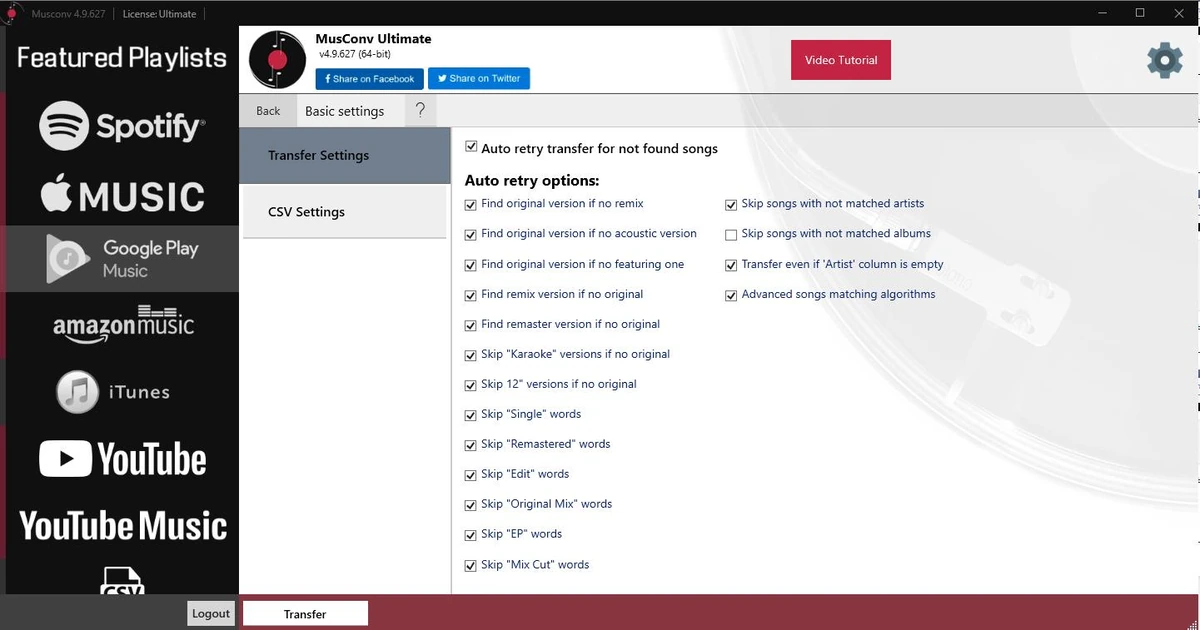Toggle Find original version if no featuring one
1200x630 pixels.
tap(471, 265)
